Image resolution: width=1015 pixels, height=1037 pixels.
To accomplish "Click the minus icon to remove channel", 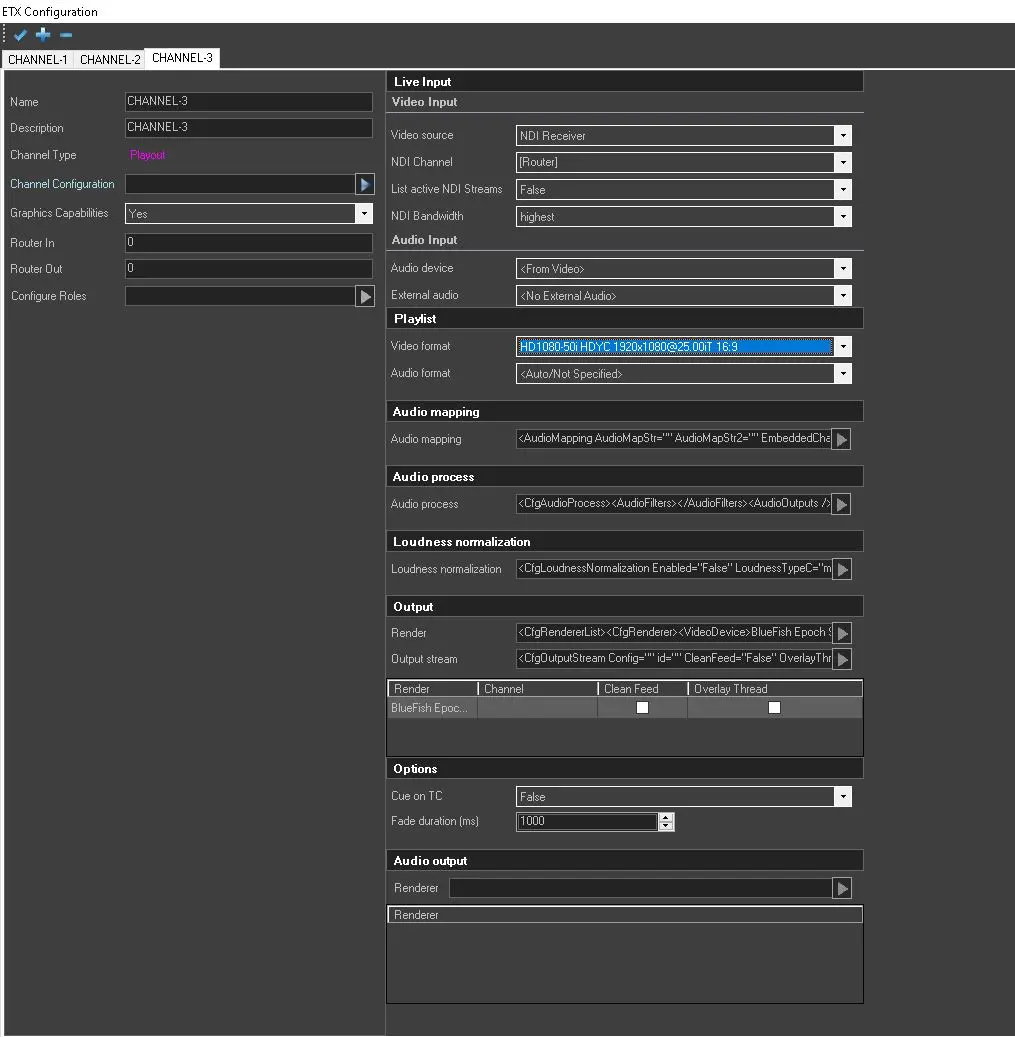I will (66, 35).
